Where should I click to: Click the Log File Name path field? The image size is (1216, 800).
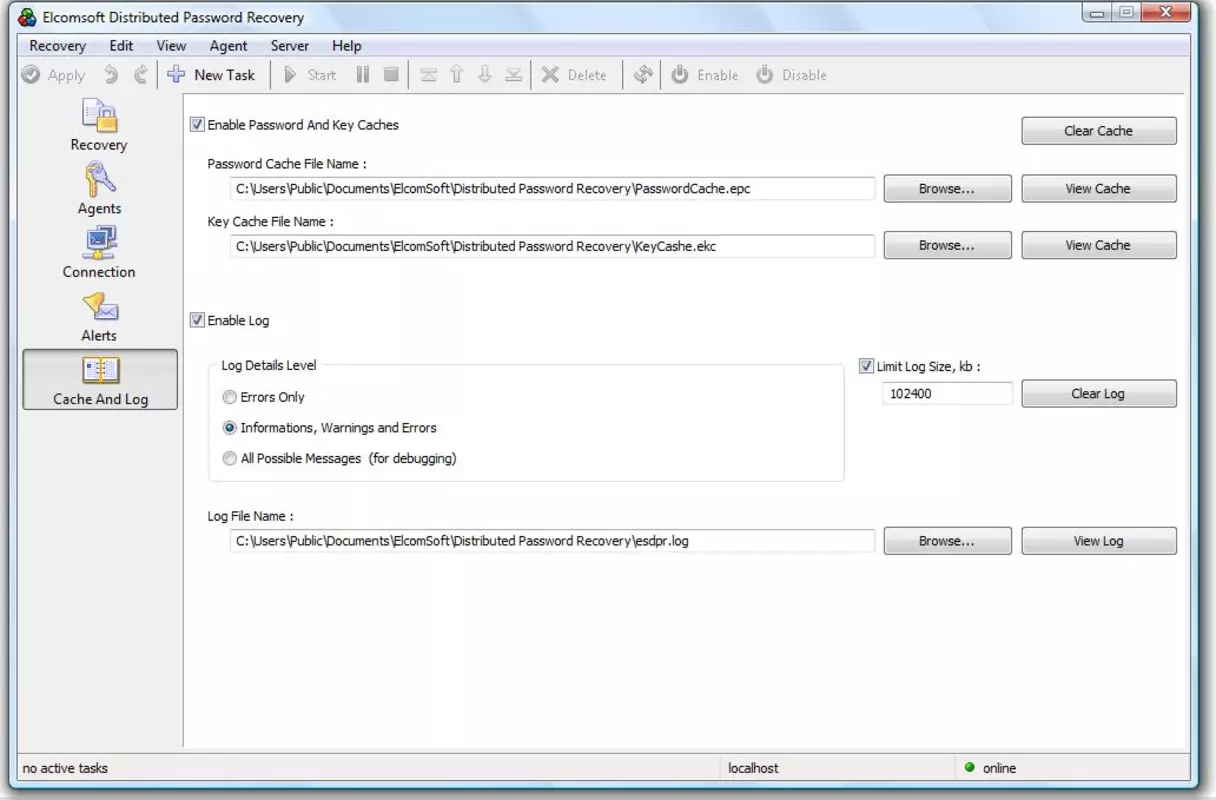tap(552, 541)
